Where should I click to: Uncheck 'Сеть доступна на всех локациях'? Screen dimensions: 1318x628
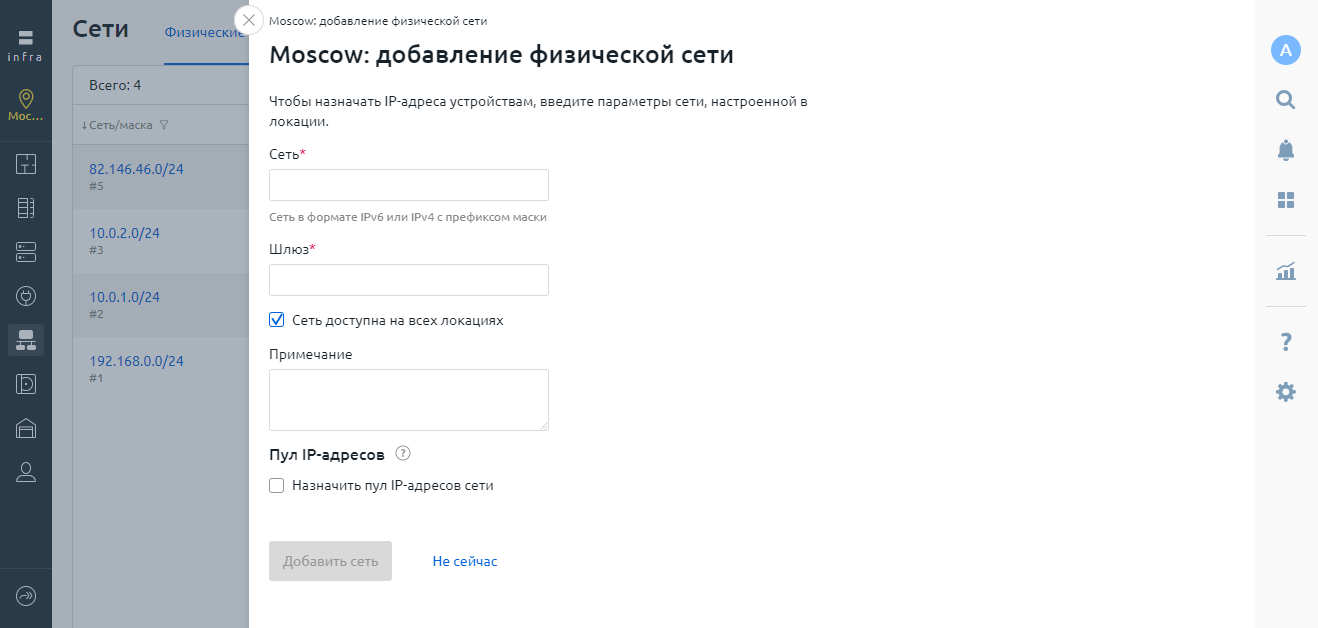tap(277, 320)
